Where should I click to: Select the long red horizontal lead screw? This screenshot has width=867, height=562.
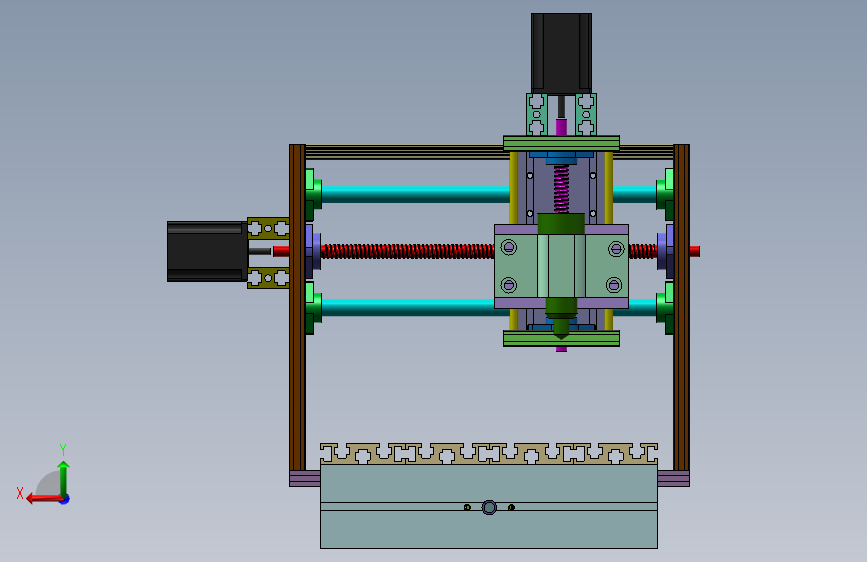(x=408, y=252)
